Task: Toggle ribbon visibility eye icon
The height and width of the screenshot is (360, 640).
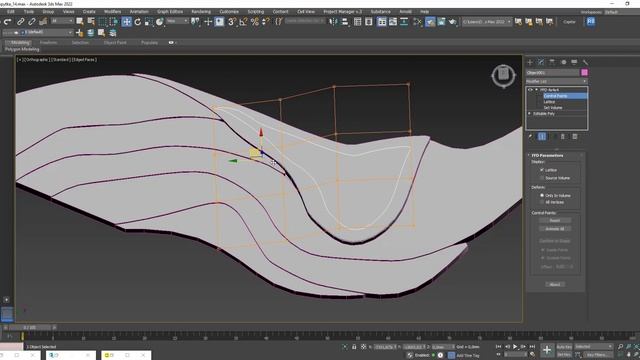Action: pyautogui.click(x=171, y=42)
